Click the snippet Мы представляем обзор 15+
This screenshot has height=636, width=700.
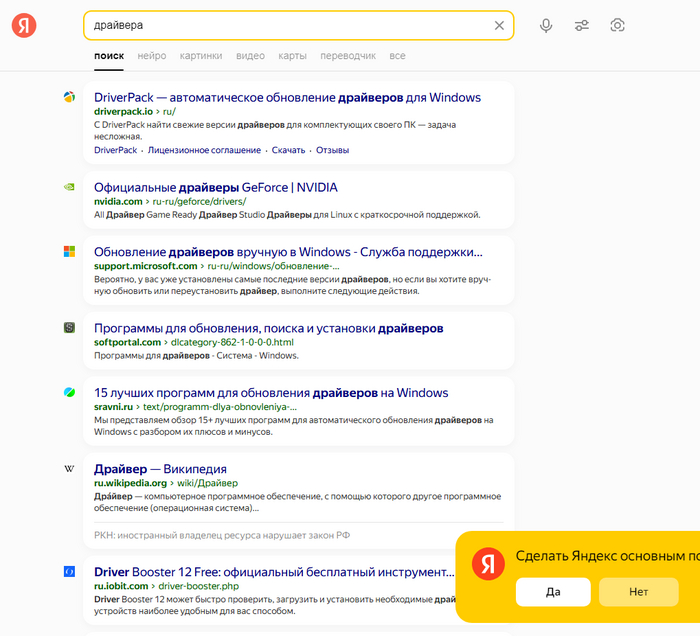[293, 426]
